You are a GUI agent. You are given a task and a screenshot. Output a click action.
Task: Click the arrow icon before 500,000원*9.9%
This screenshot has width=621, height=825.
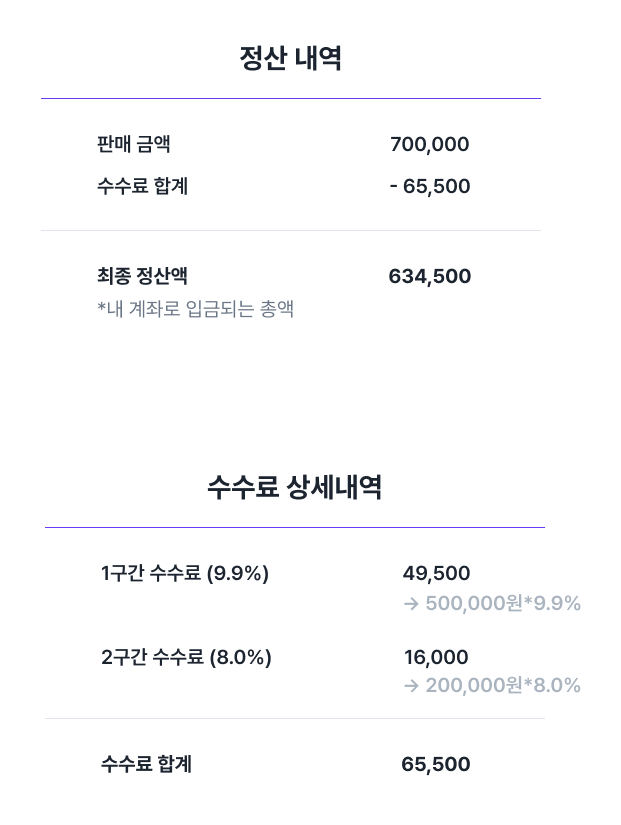[411, 603]
